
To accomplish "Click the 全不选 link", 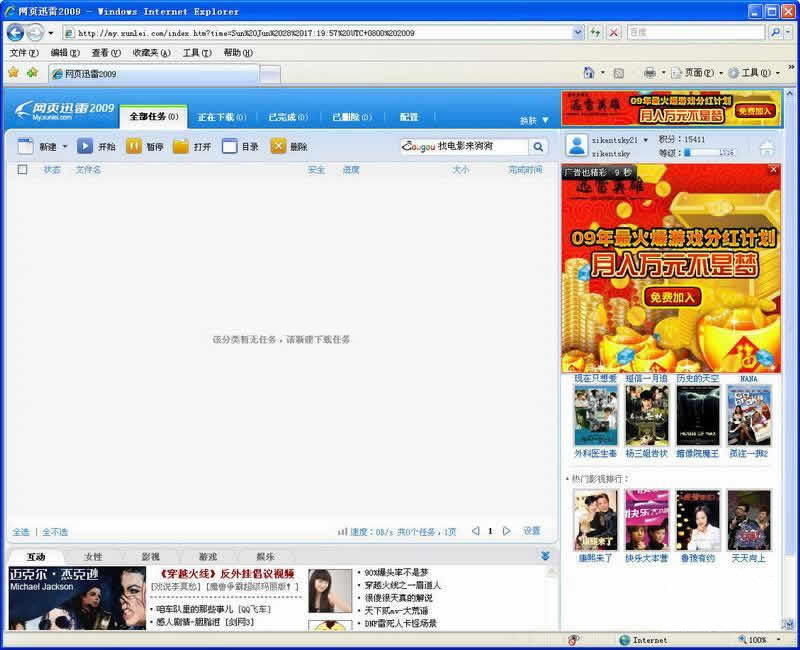I will pos(55,532).
